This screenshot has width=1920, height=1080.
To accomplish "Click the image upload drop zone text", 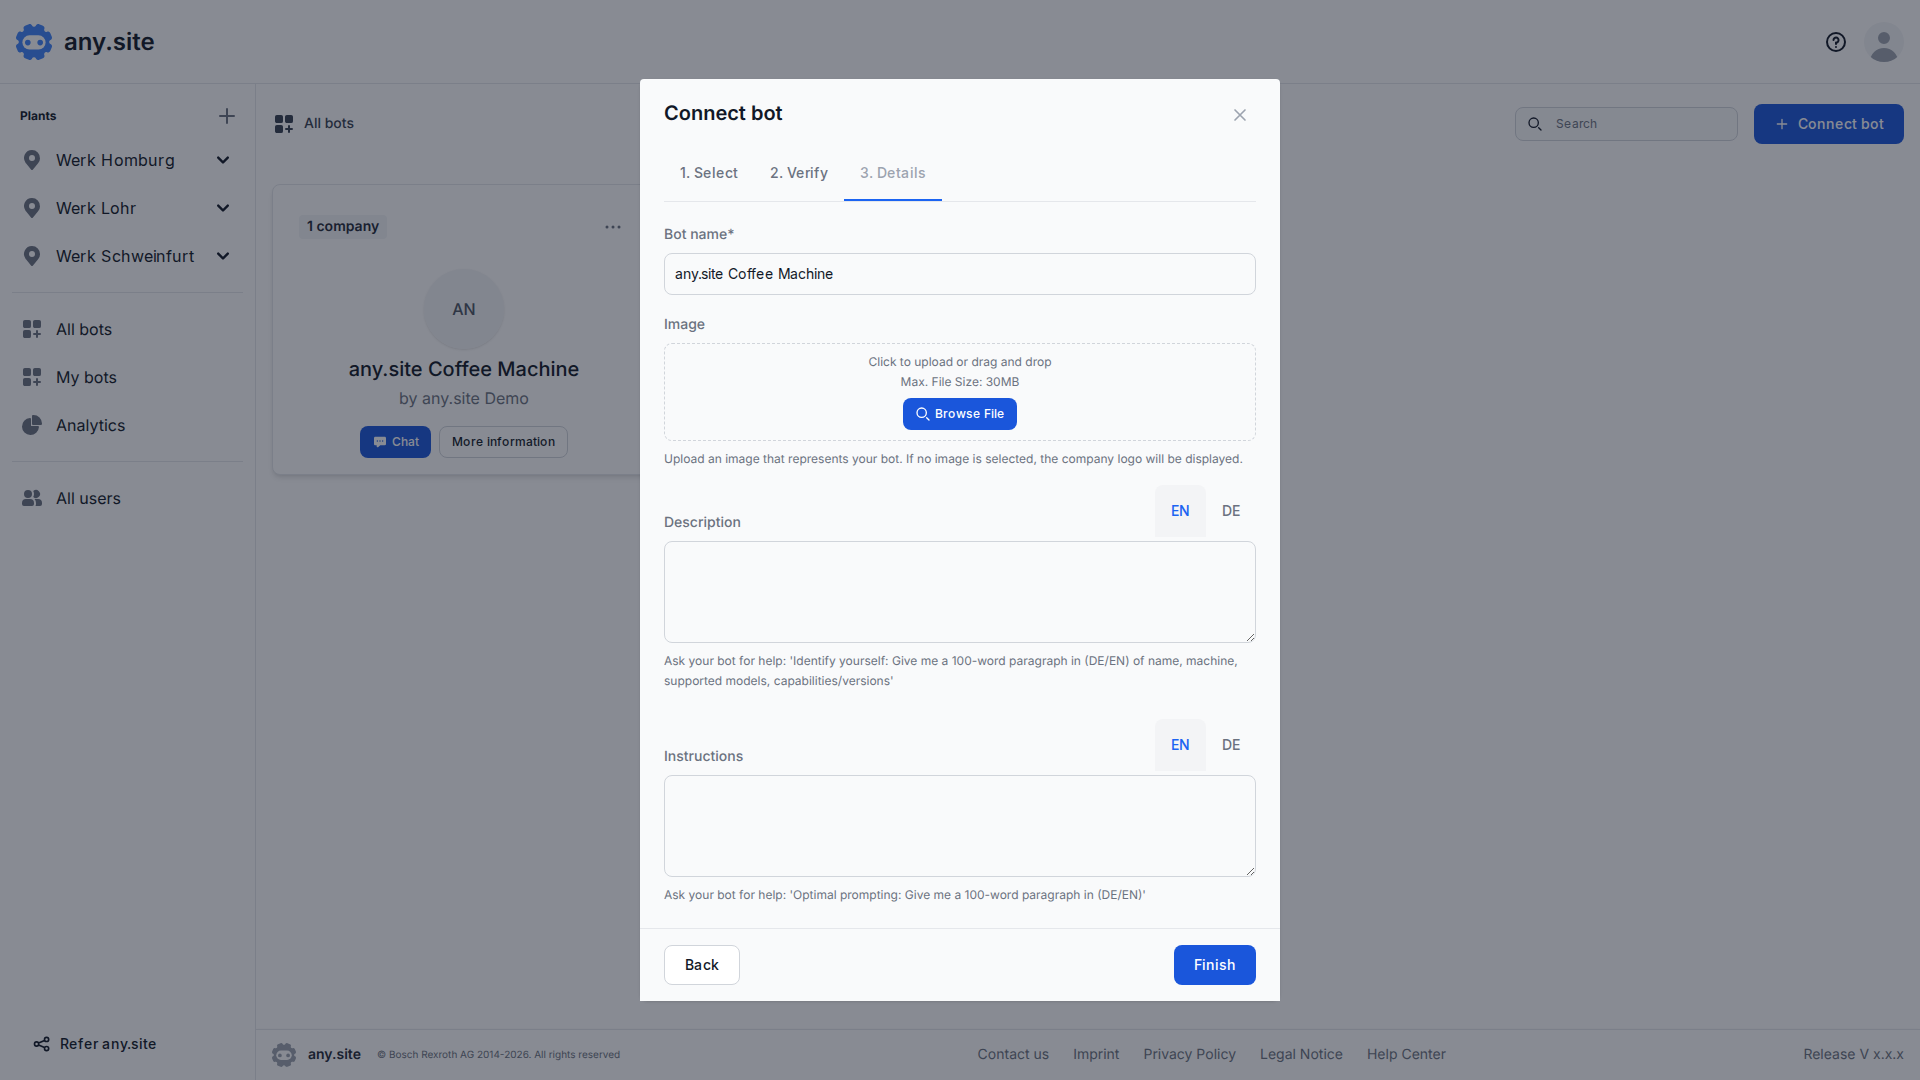I will tap(960, 362).
